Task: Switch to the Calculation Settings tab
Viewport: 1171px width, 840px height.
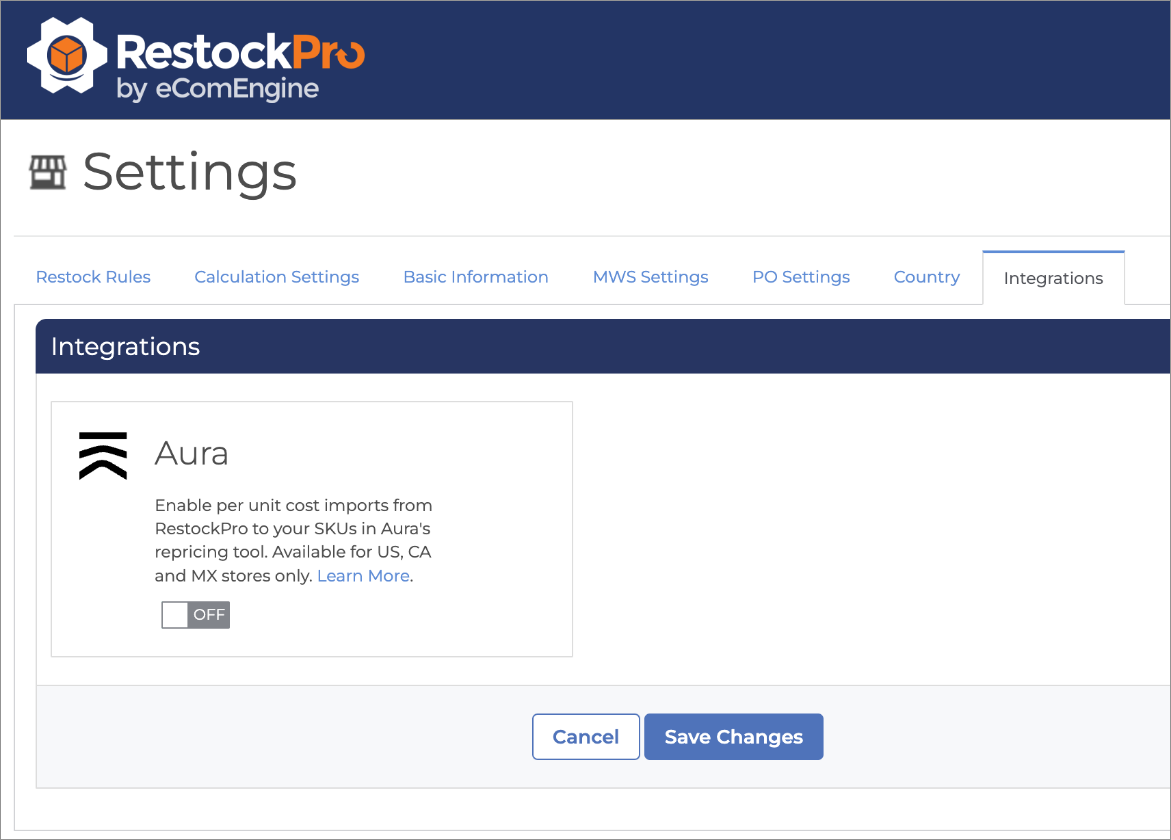Action: 276,277
